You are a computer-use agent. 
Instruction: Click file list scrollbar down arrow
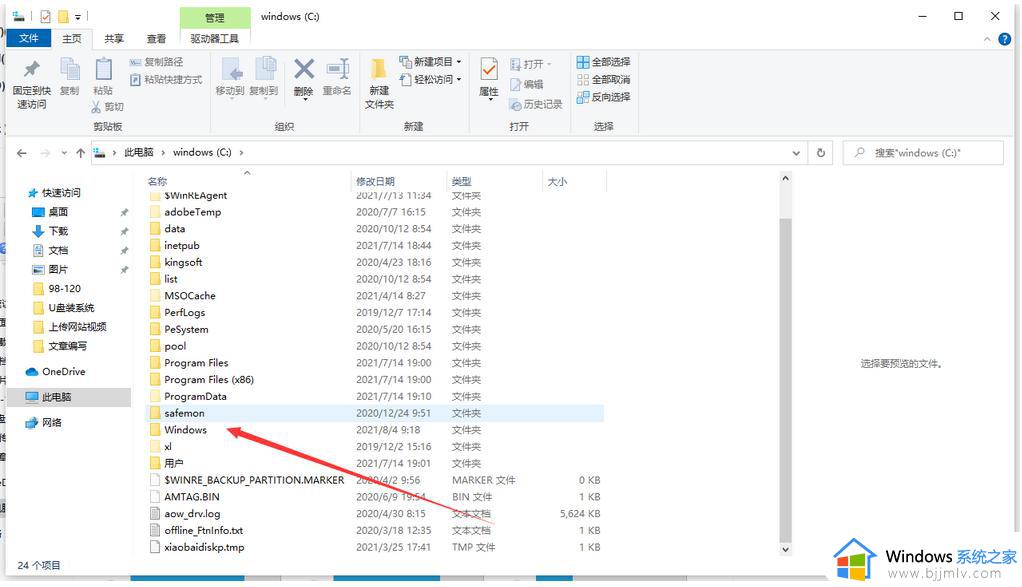click(x=785, y=549)
